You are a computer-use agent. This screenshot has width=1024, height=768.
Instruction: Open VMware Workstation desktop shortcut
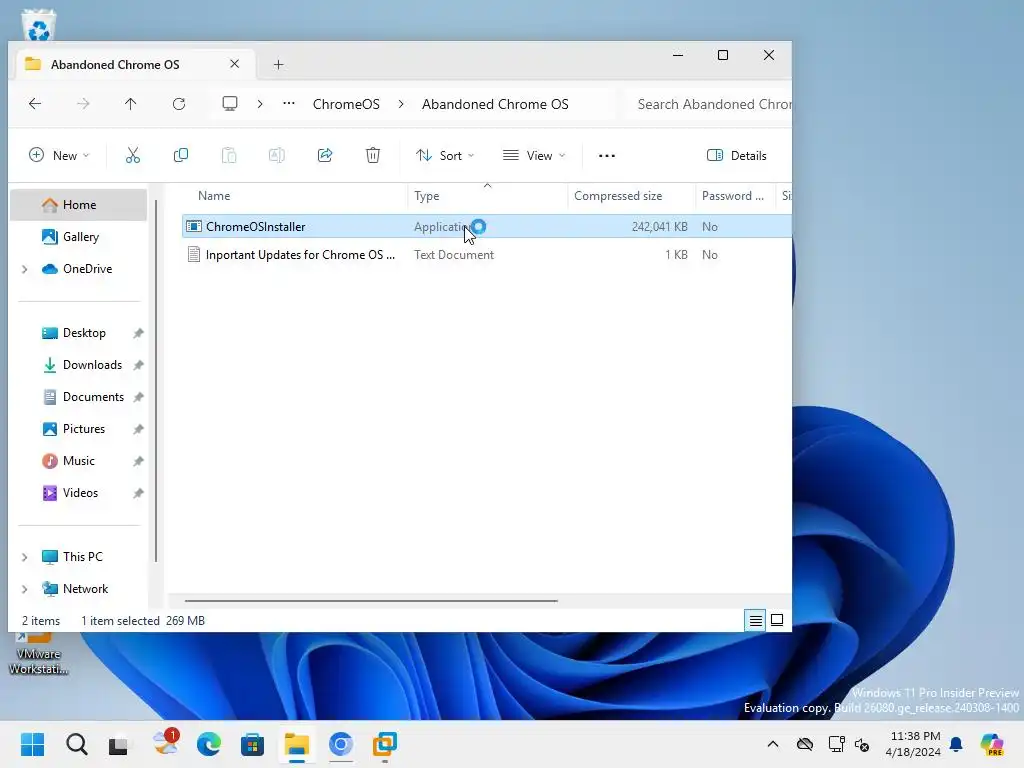coord(39,654)
